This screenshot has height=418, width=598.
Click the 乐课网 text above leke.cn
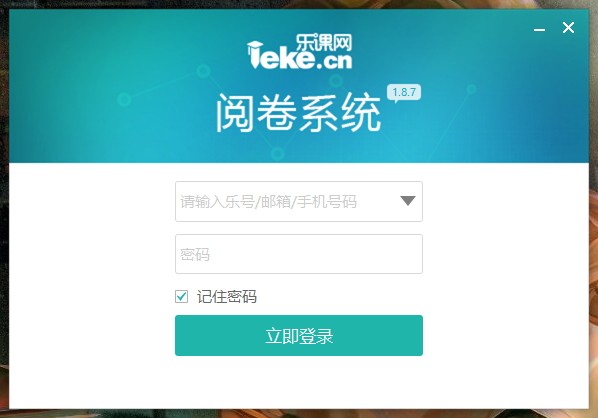point(324,43)
